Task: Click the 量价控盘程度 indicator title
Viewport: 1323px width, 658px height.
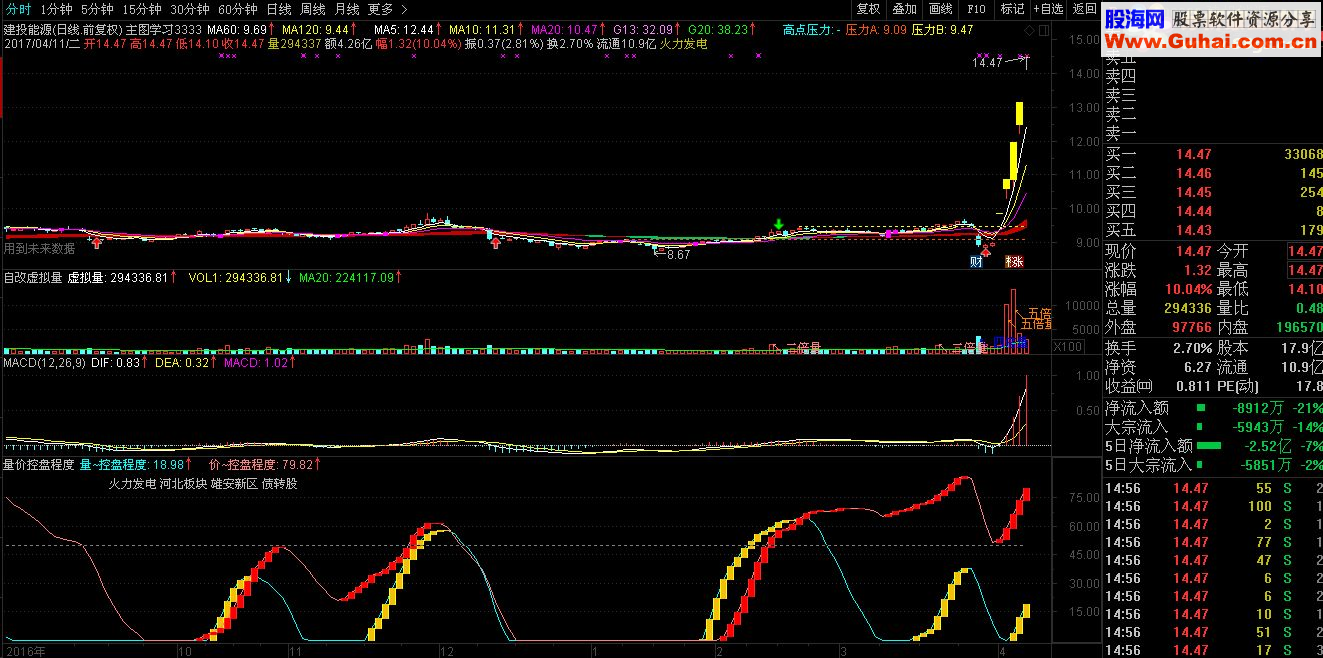Action: (39, 465)
